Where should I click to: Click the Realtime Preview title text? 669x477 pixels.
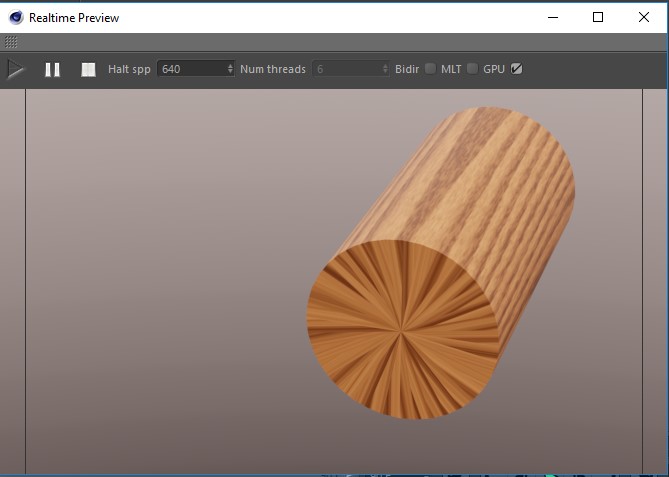74,17
